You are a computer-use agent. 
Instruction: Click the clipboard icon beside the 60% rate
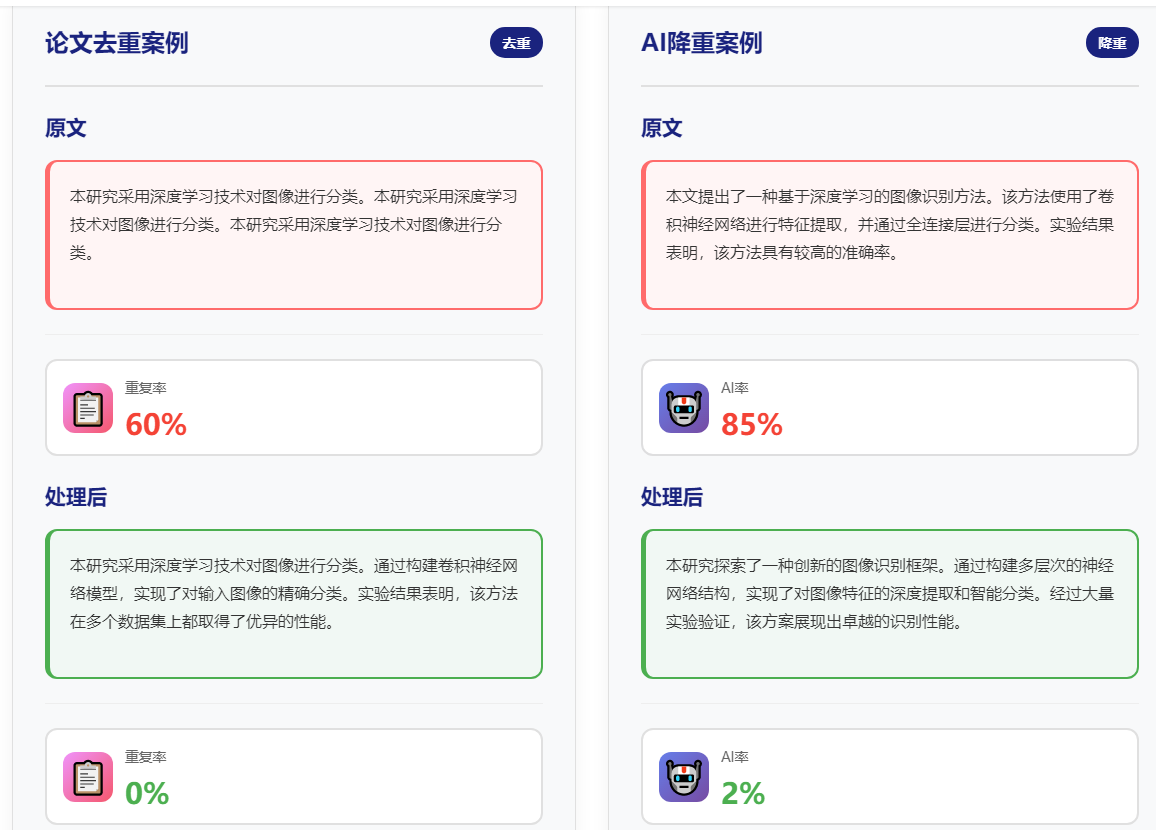(88, 408)
